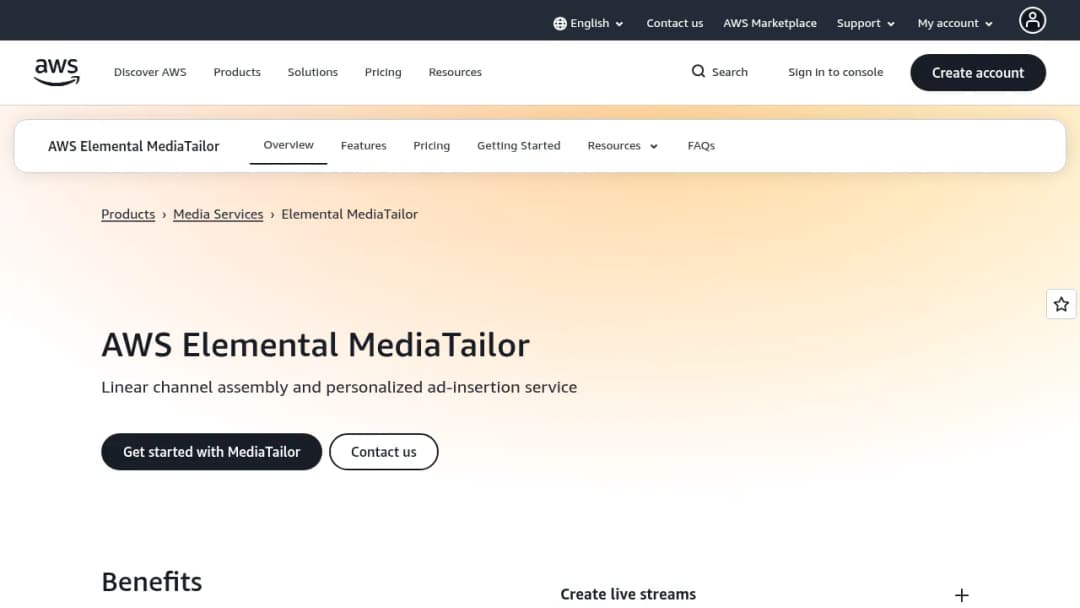Click the Benefits heading
The height and width of the screenshot is (608, 1080).
click(x=152, y=582)
